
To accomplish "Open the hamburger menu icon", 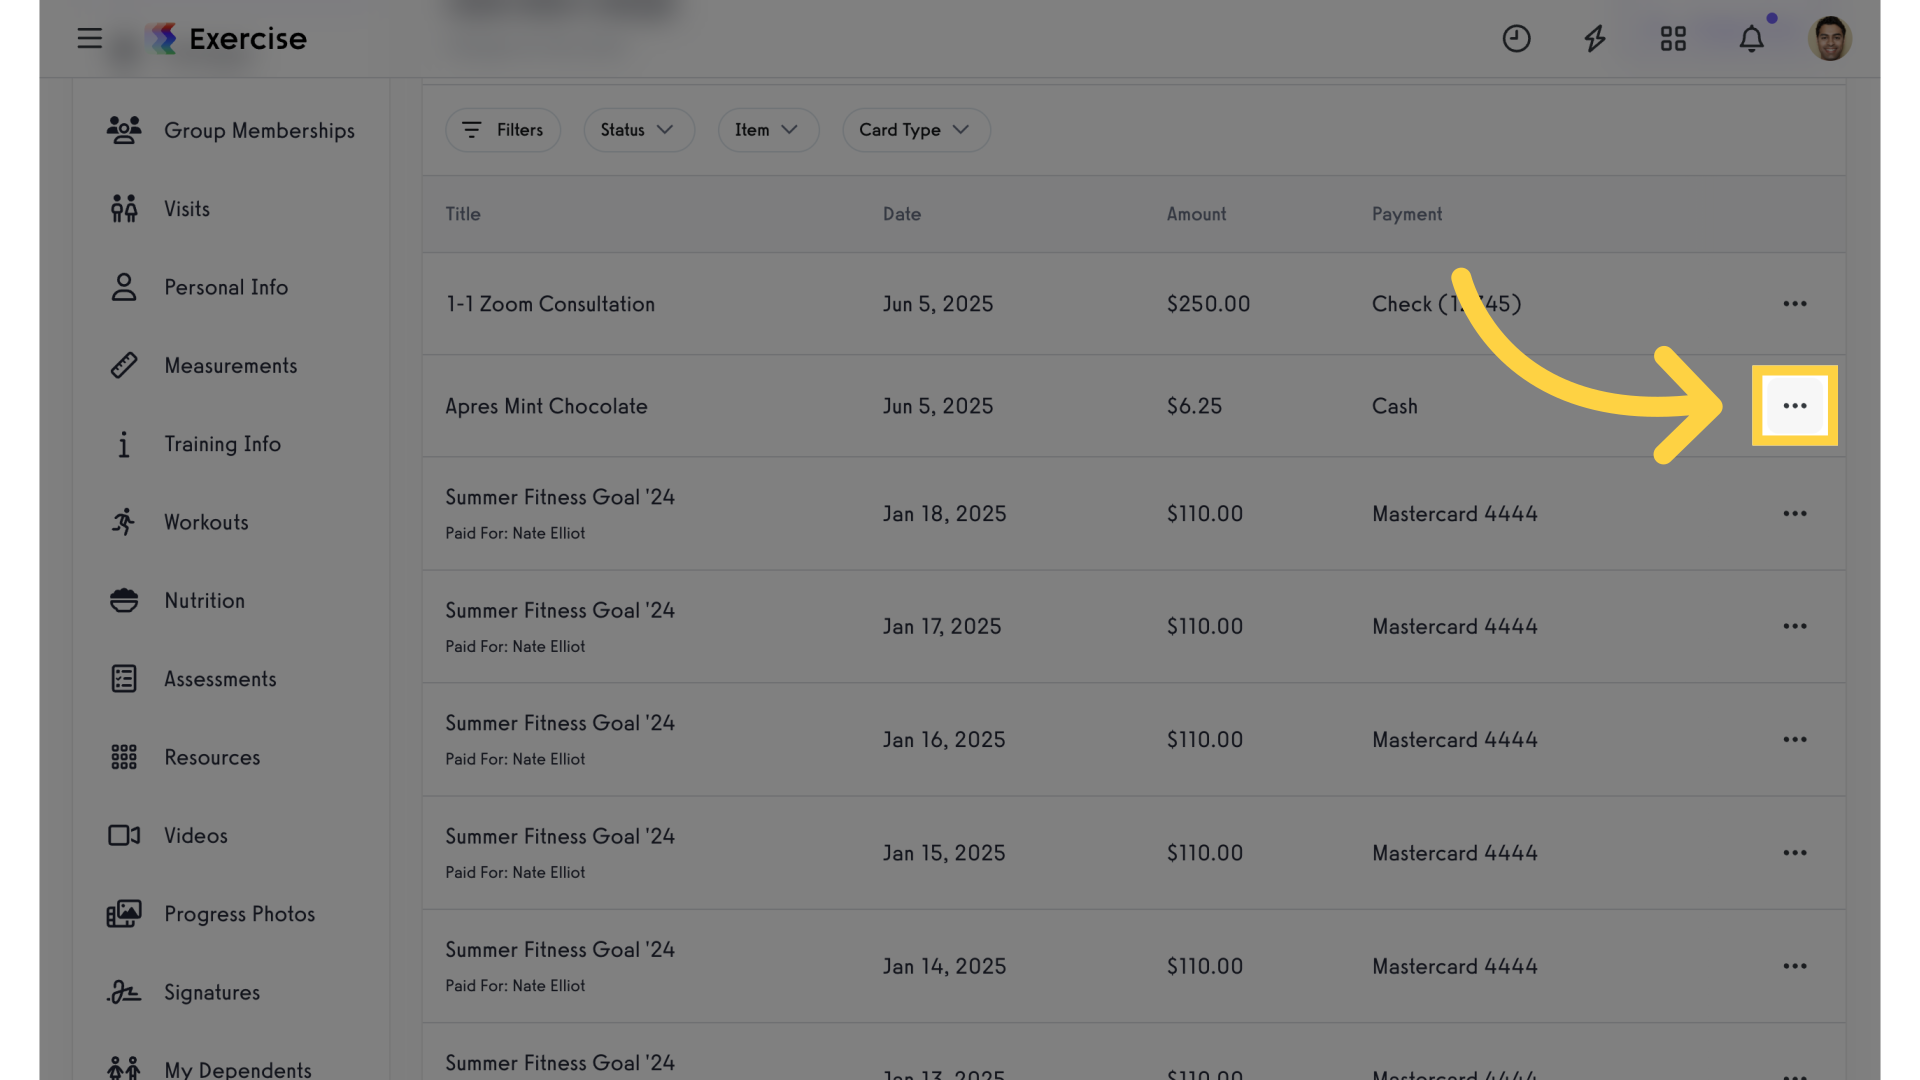I will 90,39.
